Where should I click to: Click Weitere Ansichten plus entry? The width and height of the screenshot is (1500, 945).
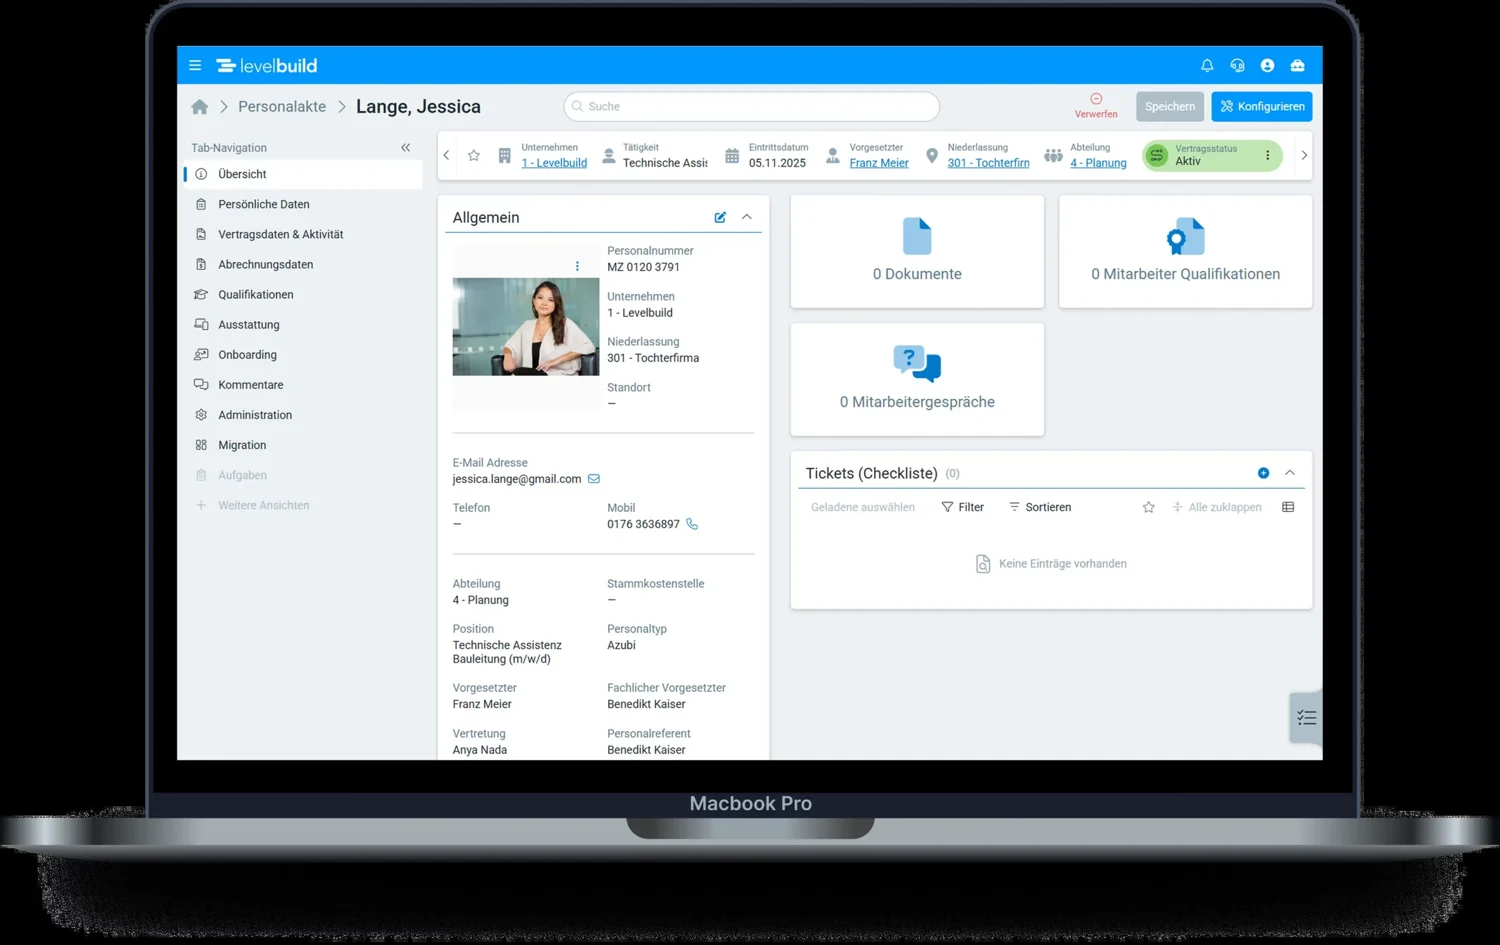(x=303, y=505)
